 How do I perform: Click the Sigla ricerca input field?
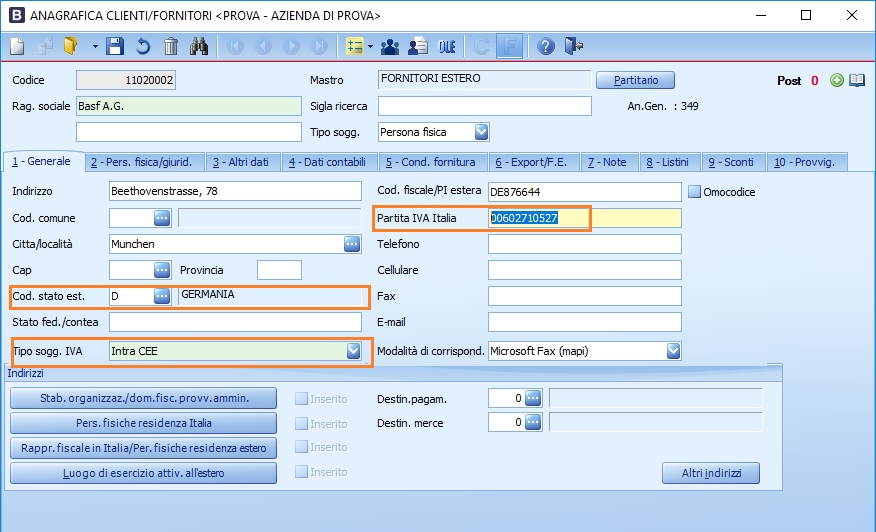tap(485, 106)
